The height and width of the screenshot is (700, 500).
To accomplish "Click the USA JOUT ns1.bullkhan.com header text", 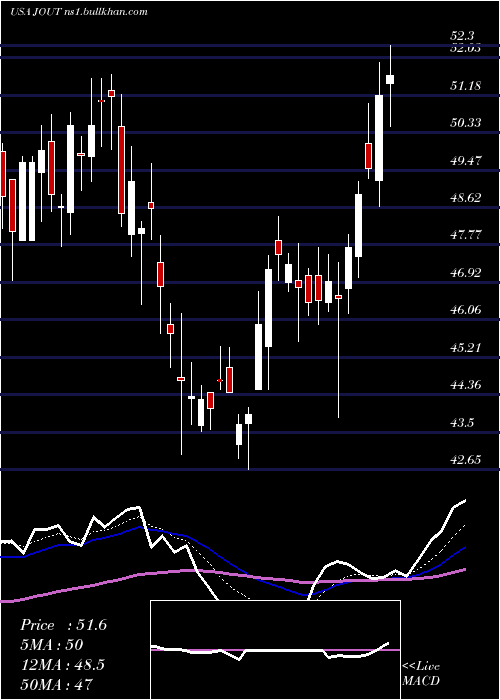I will pos(79,12).
